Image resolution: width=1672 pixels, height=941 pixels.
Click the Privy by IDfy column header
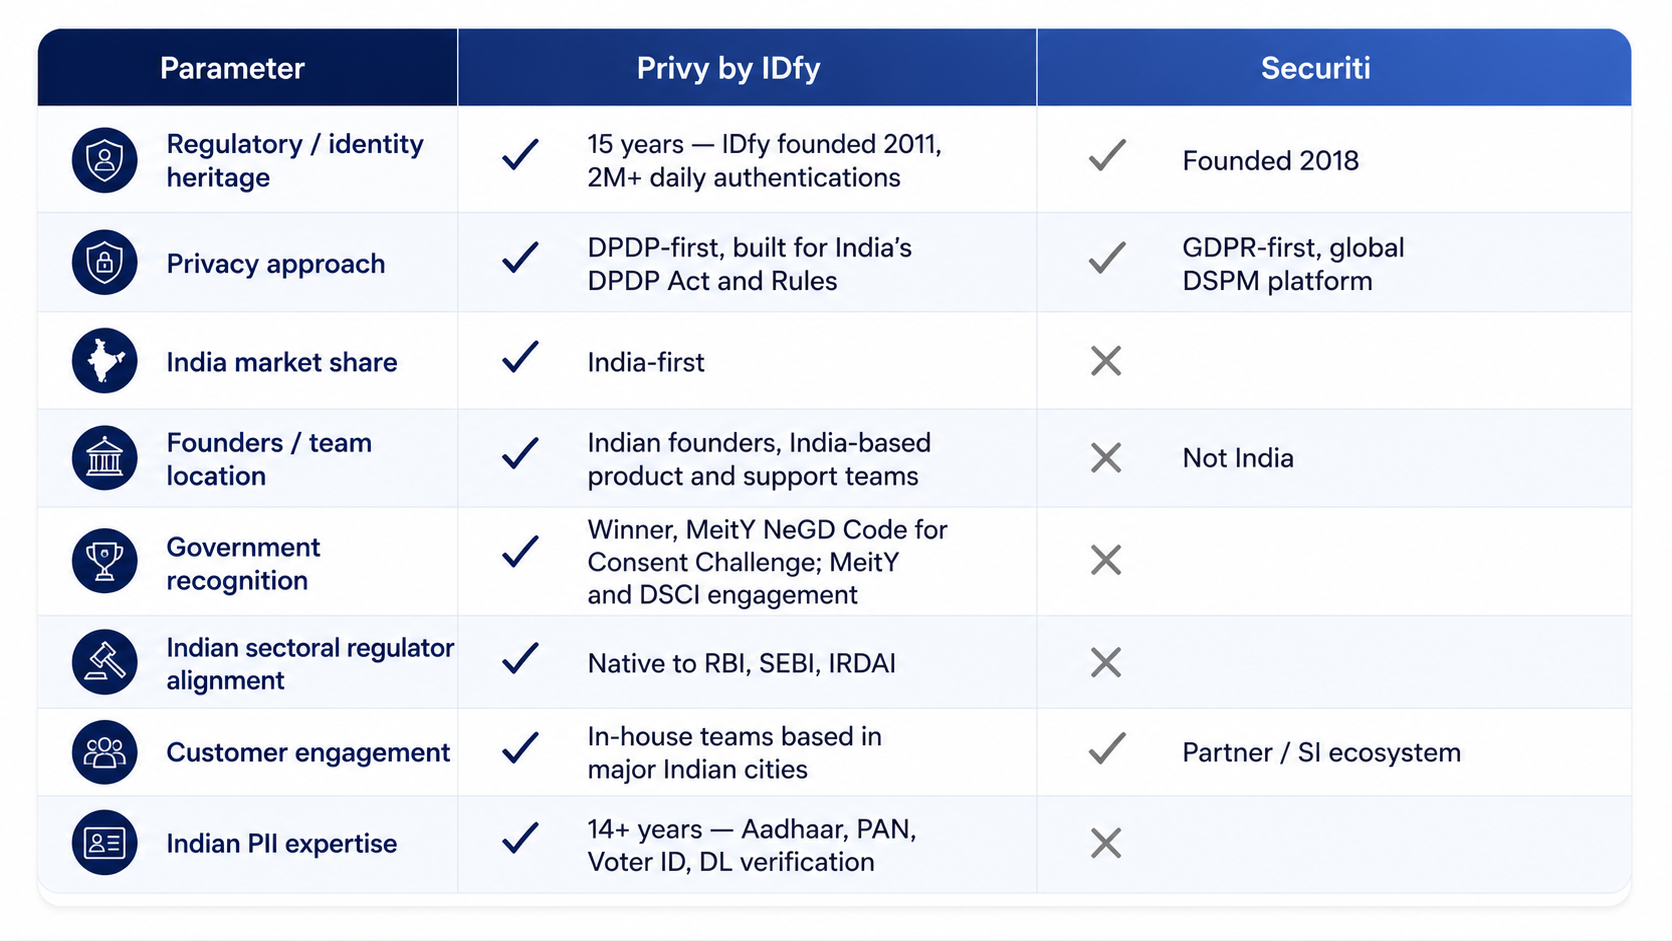(x=728, y=68)
